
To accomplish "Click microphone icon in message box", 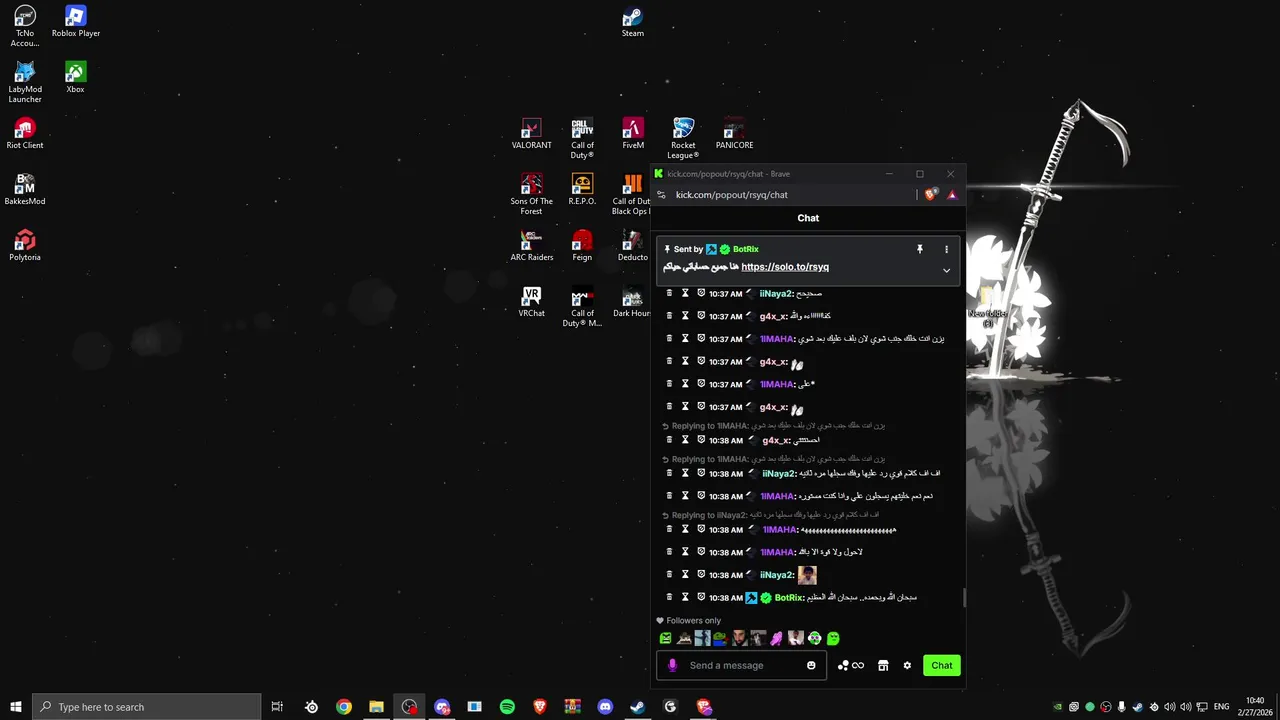I will (x=672, y=665).
